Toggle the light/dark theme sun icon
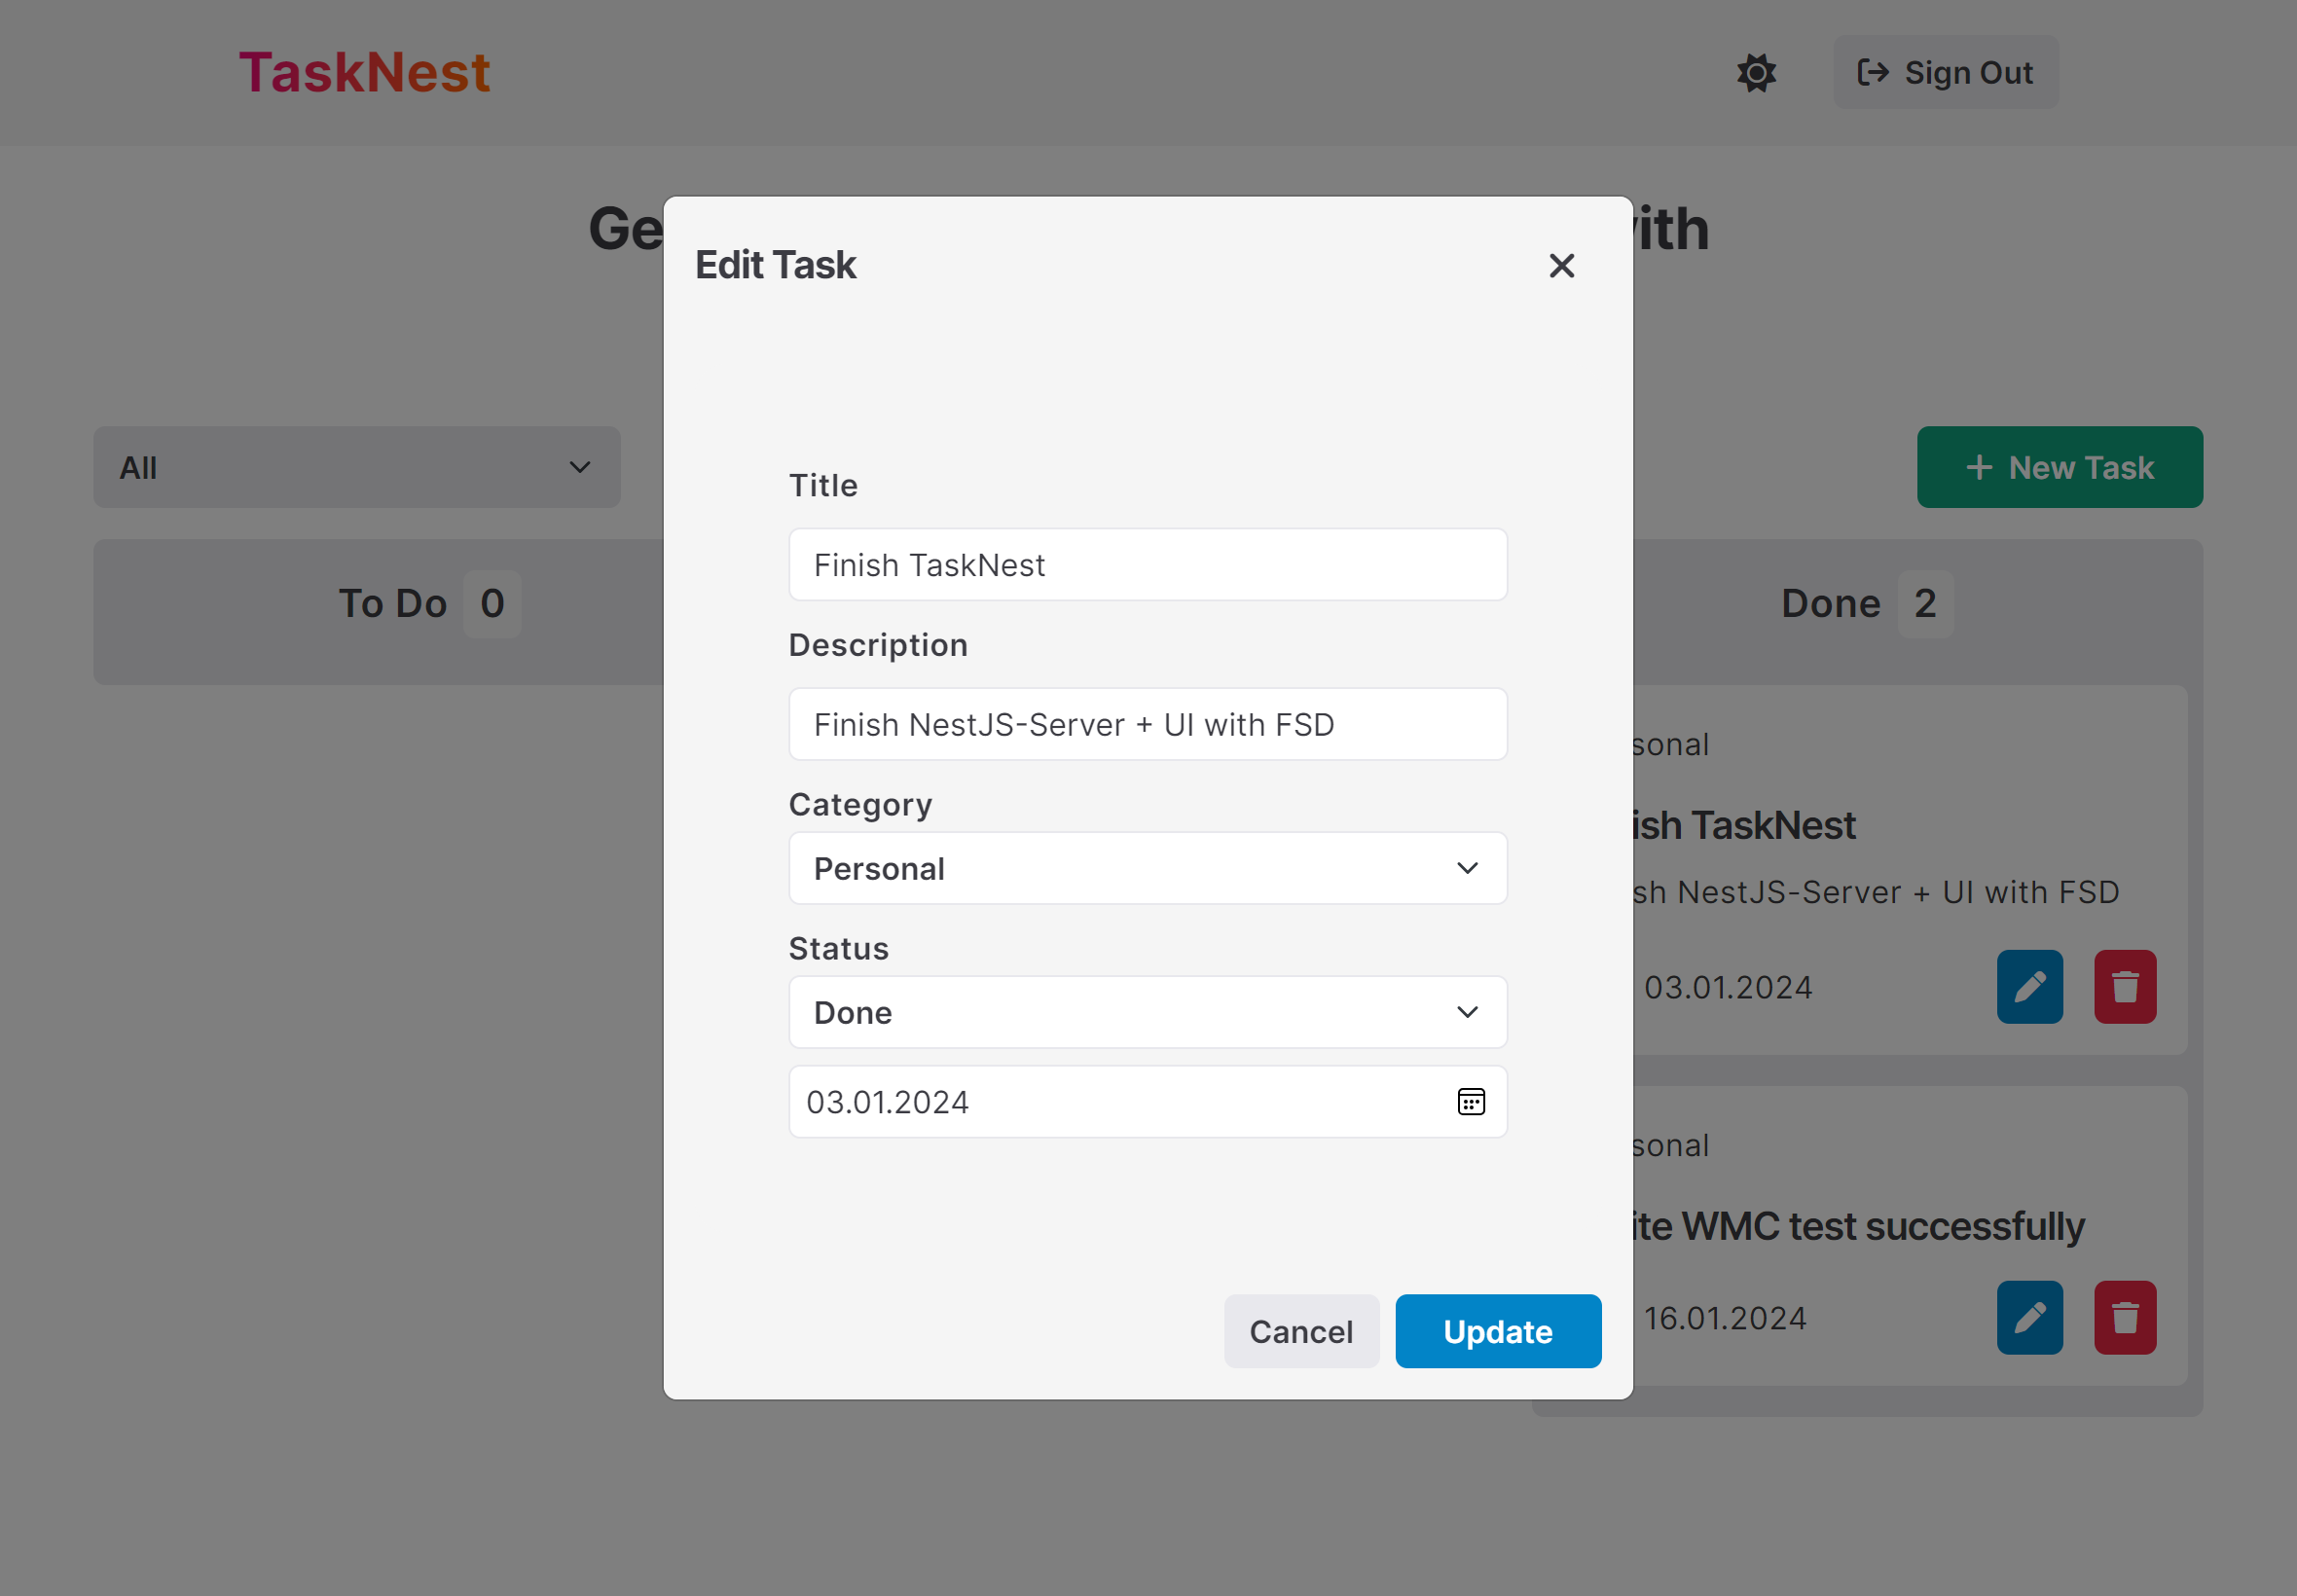2297x1596 pixels. (1756, 73)
